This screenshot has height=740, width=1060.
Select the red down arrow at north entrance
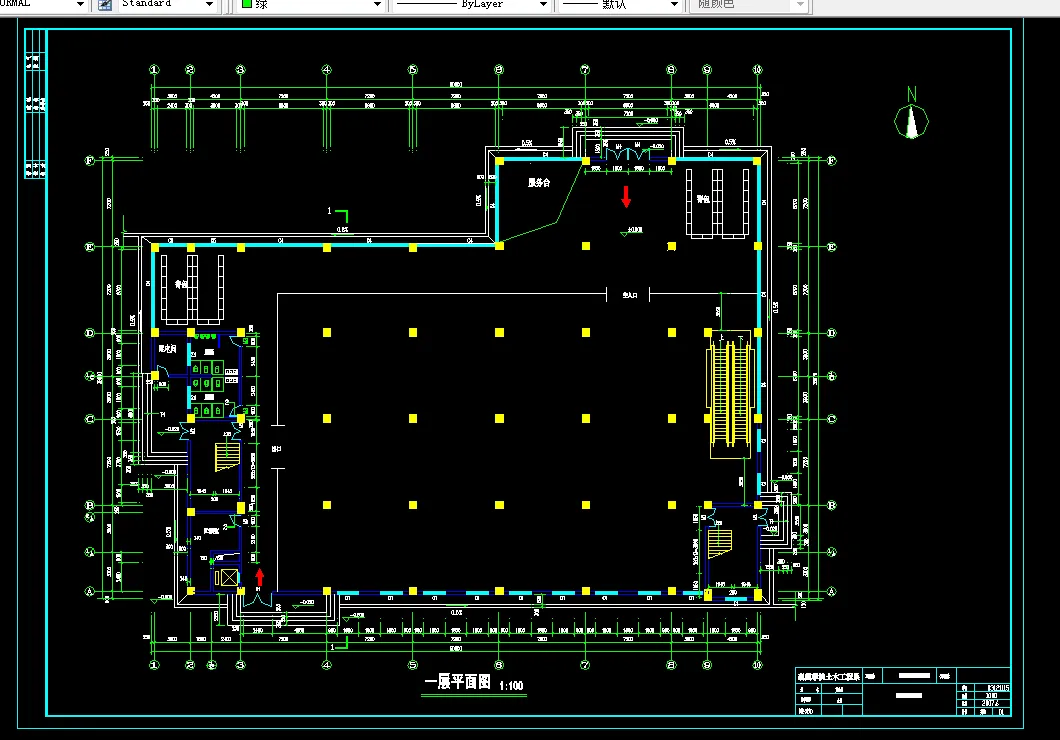coord(626,197)
